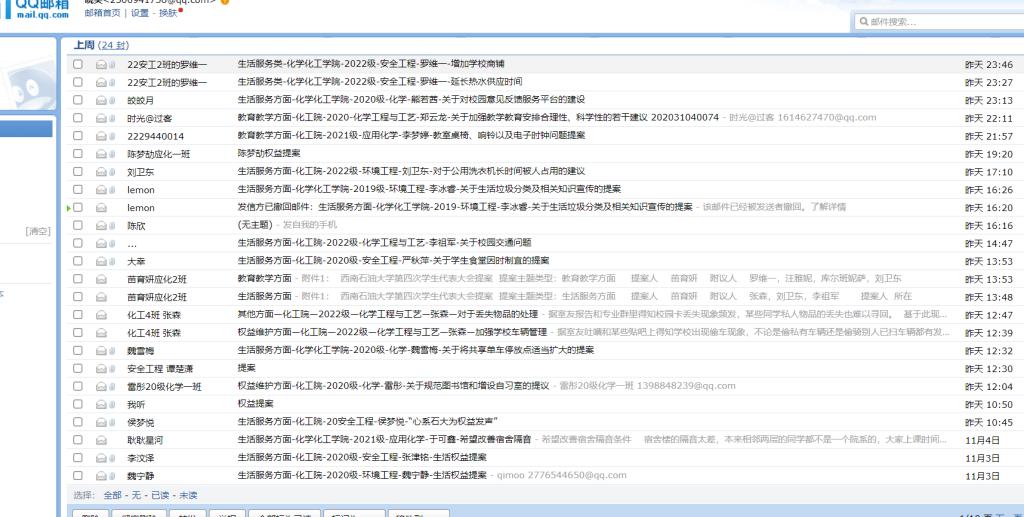
Task: Click envelope icon on 陈欣 email row
Action: click(101, 226)
